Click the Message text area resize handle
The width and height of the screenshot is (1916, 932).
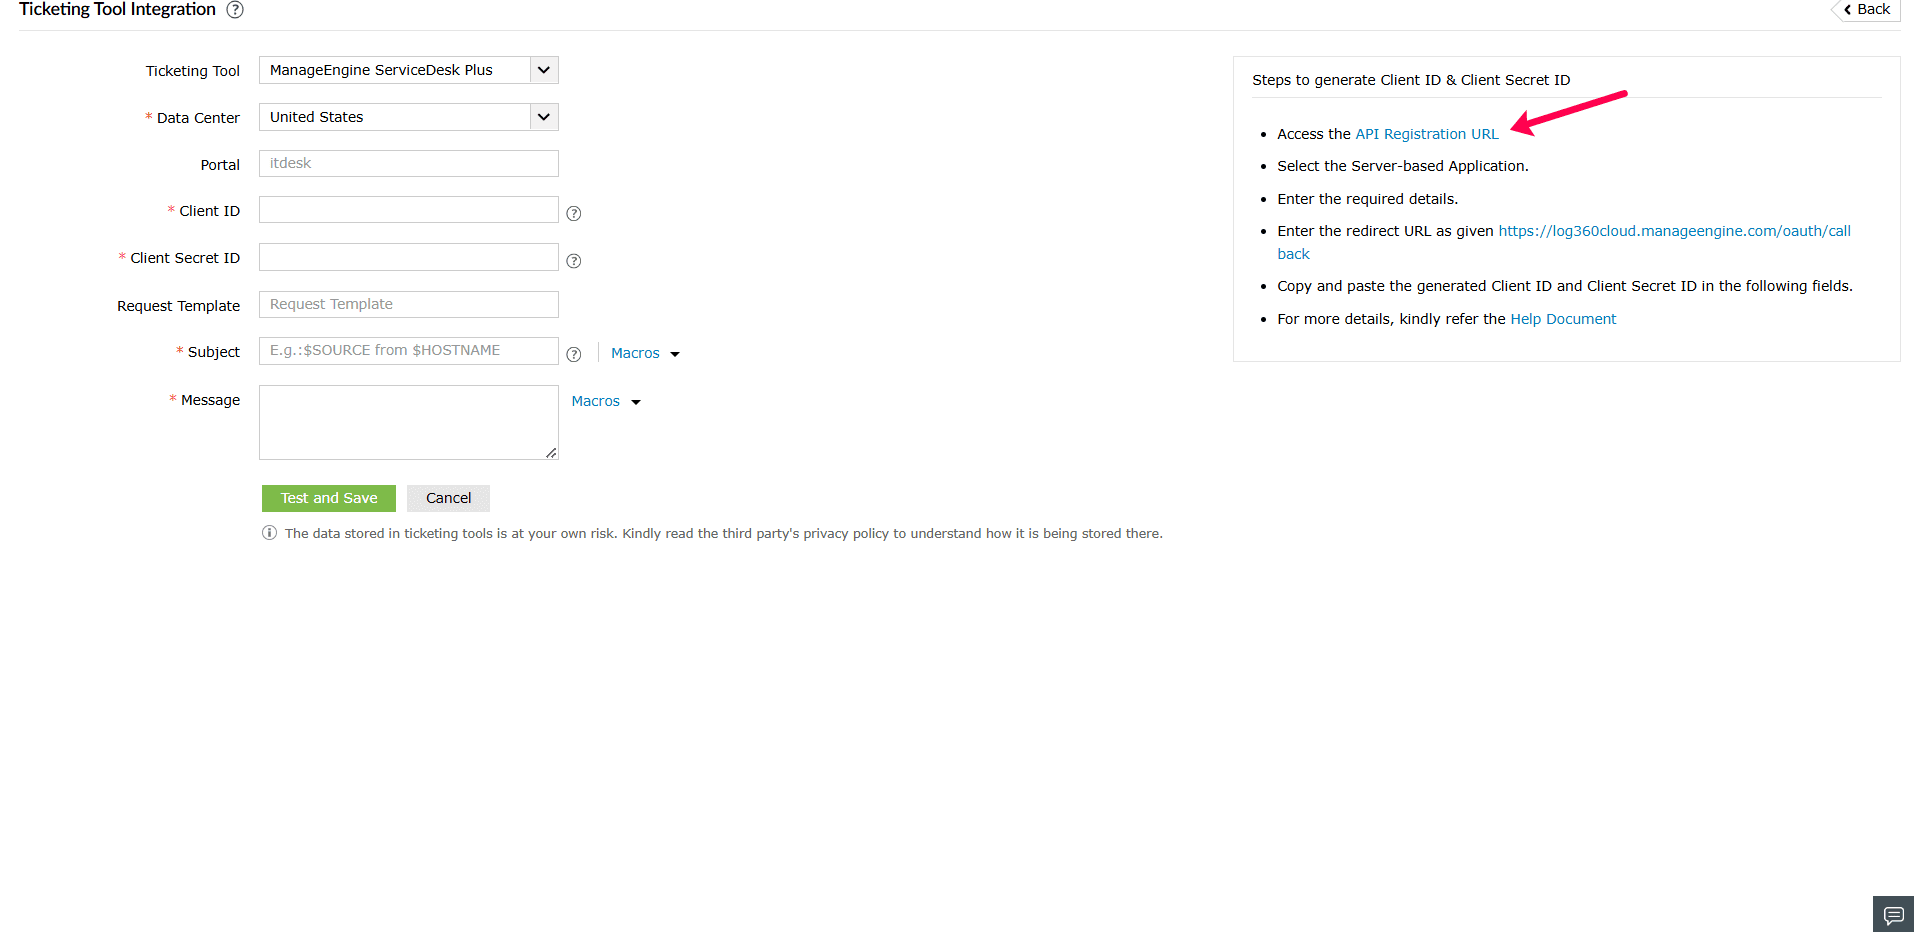(x=551, y=453)
